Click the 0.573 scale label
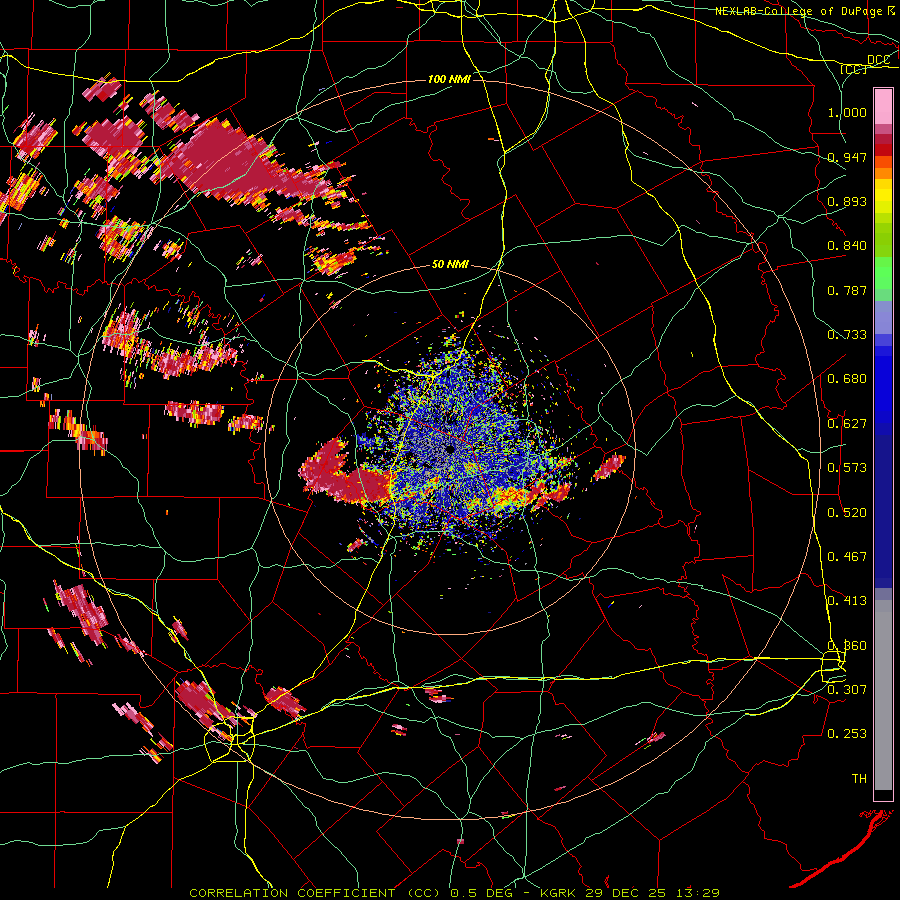This screenshot has width=900, height=900. pyautogui.click(x=847, y=468)
